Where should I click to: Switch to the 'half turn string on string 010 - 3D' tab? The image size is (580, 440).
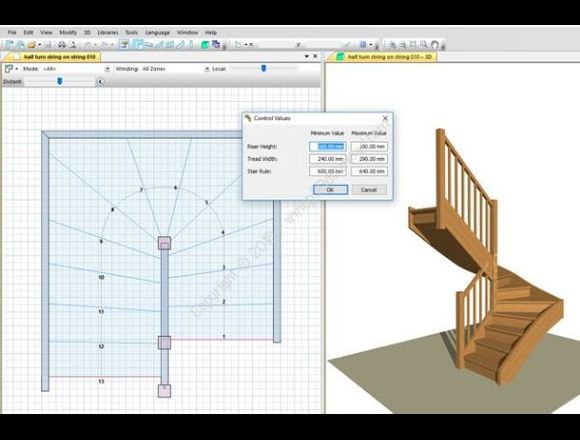[x=385, y=57]
